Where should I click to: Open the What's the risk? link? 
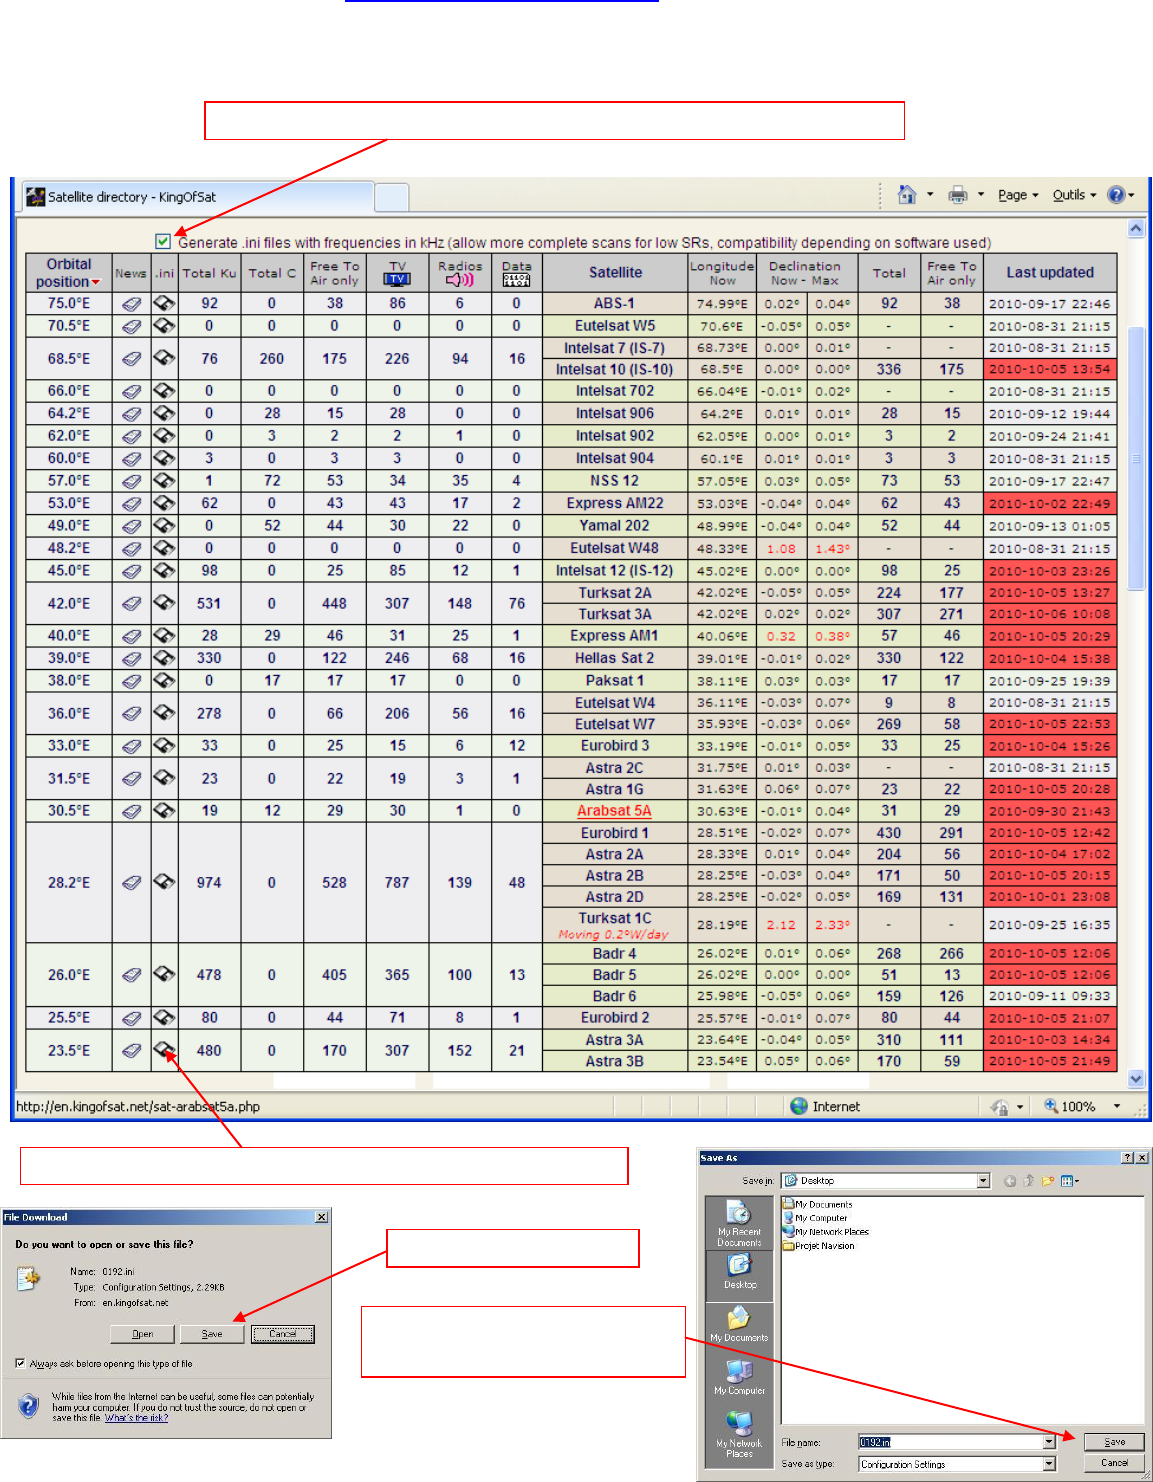click(137, 1418)
